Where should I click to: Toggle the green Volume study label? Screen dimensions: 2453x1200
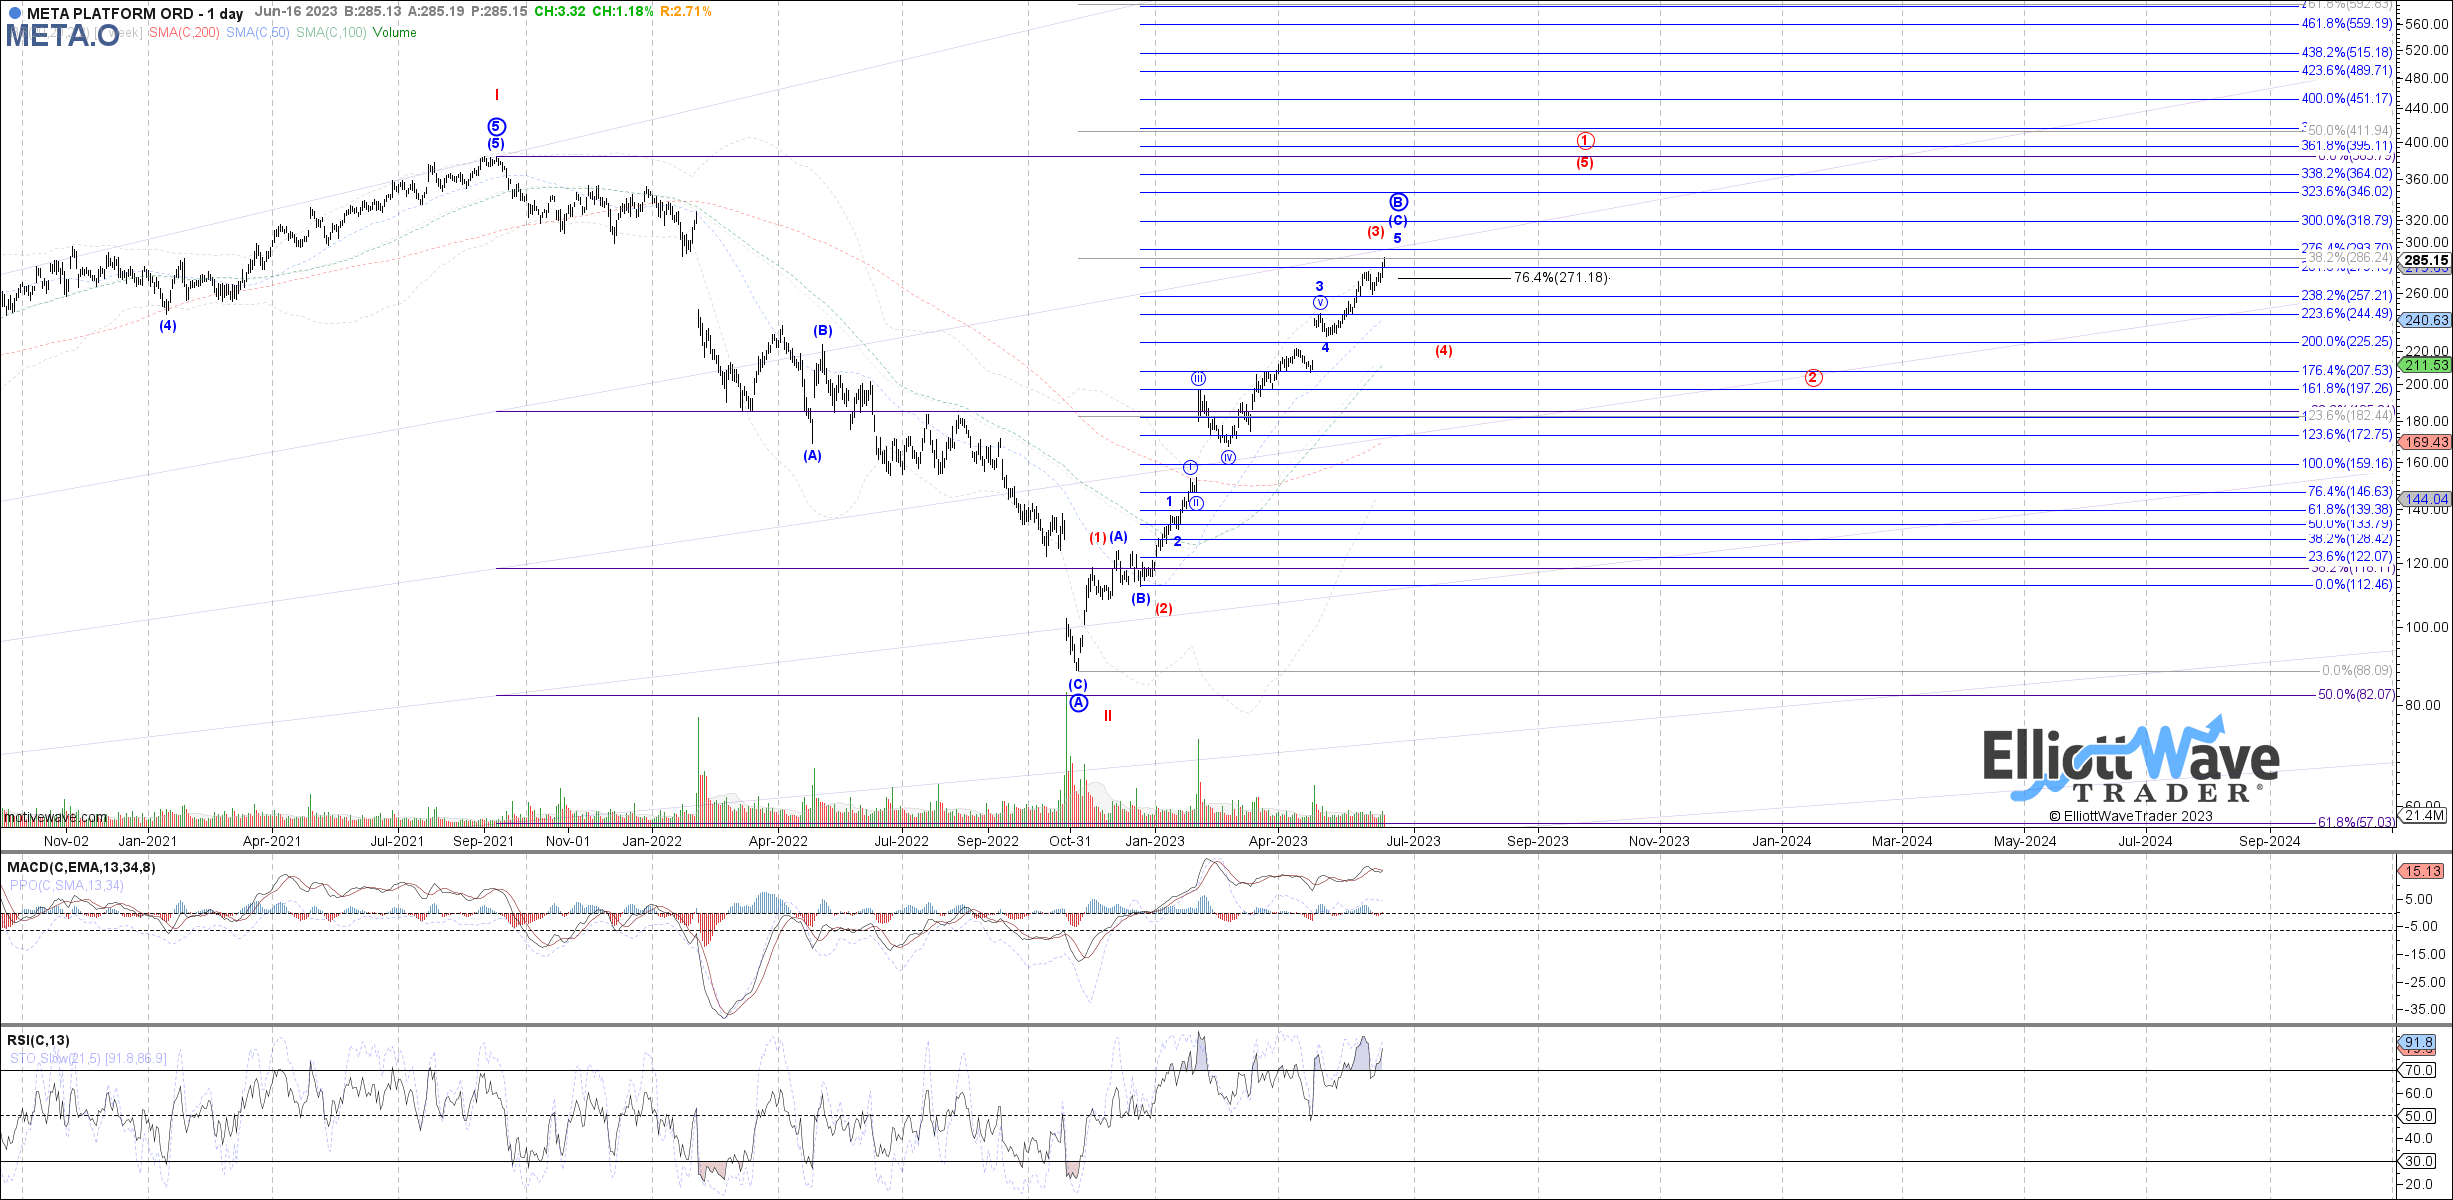pyautogui.click(x=395, y=33)
